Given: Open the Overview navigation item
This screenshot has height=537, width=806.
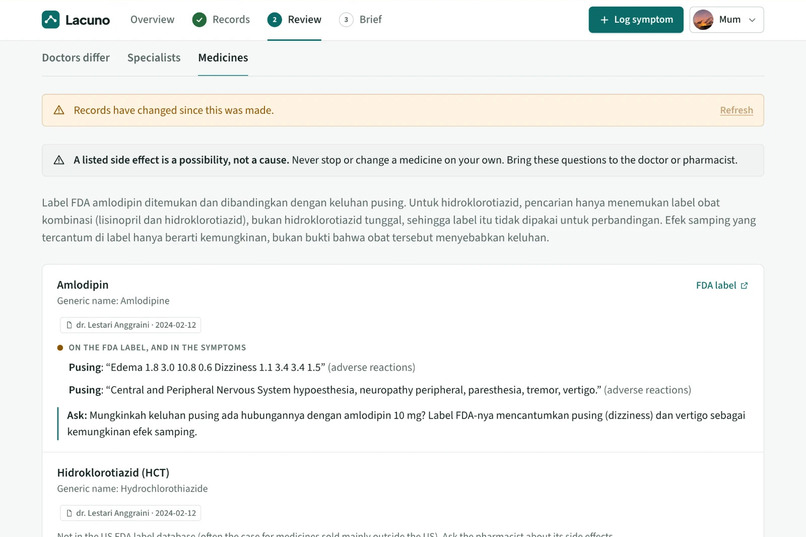Looking at the screenshot, I should 152,20.
